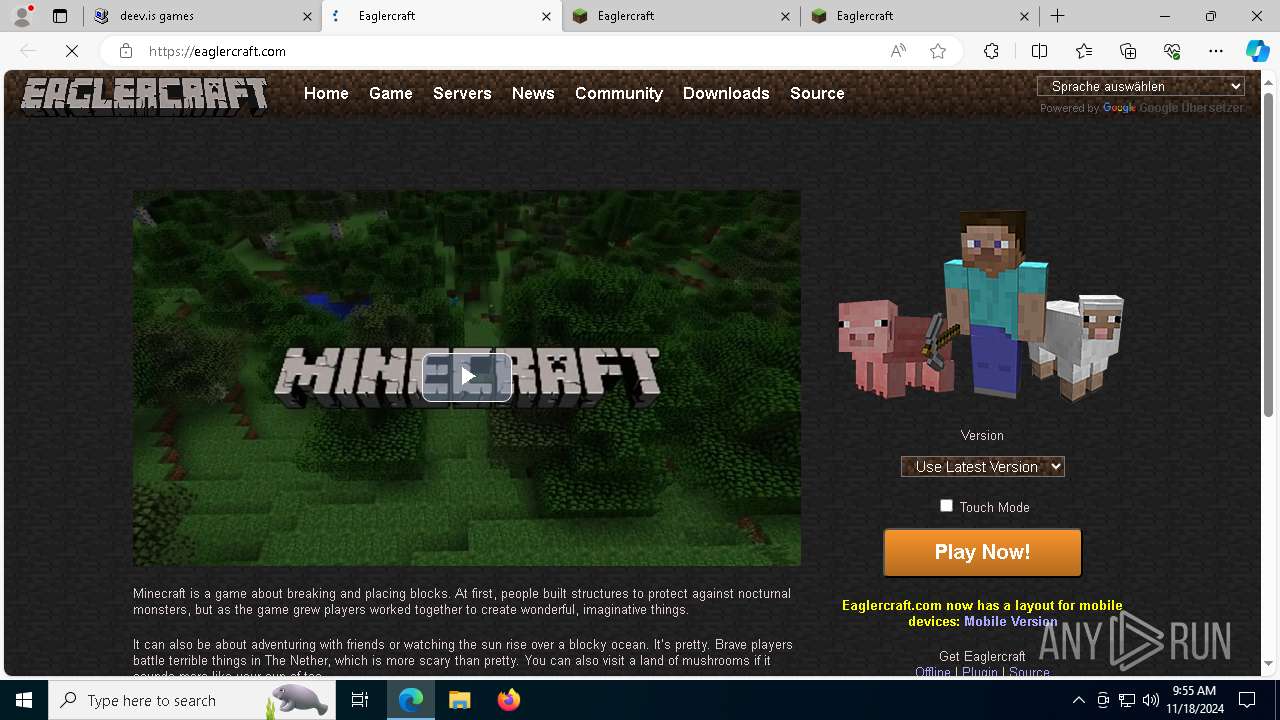
Task: Play the Minecraft trailer video
Action: [467, 377]
